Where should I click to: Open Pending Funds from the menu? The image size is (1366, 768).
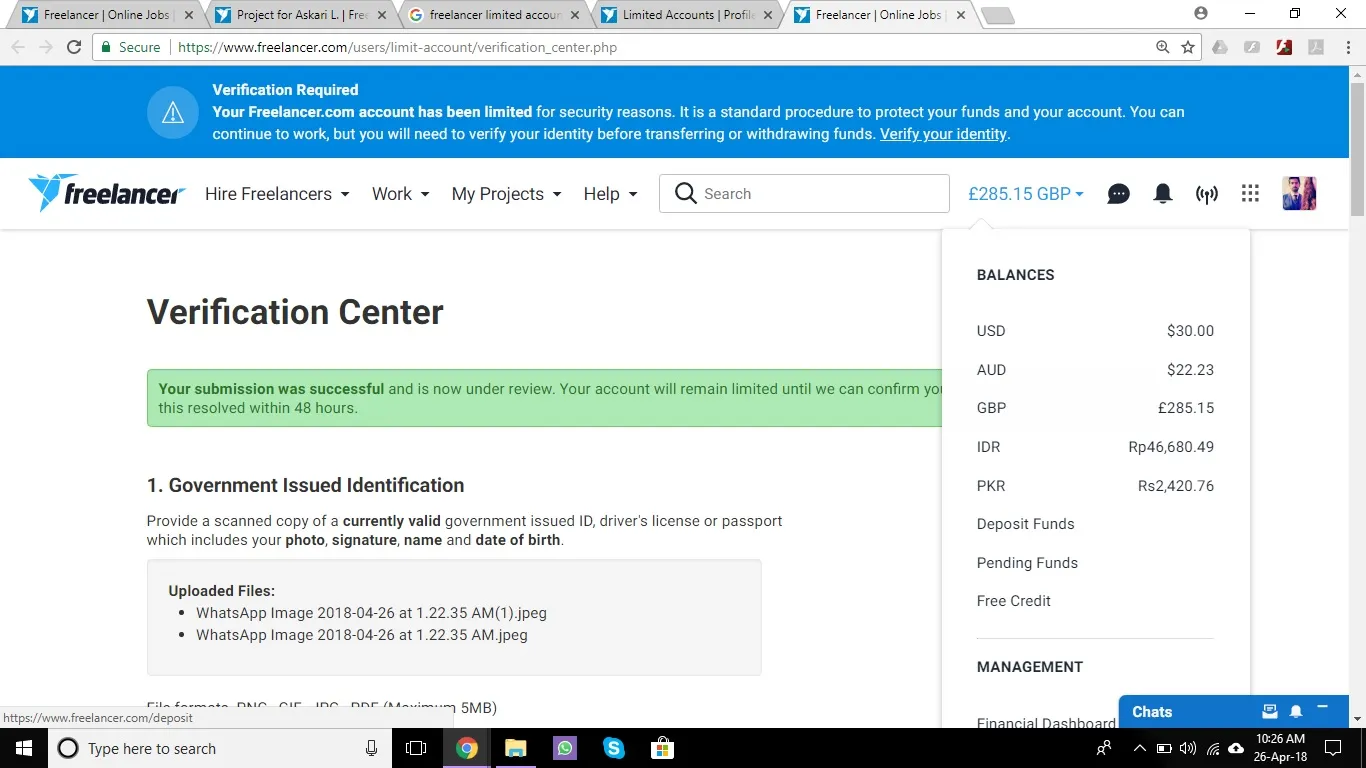click(x=1027, y=563)
